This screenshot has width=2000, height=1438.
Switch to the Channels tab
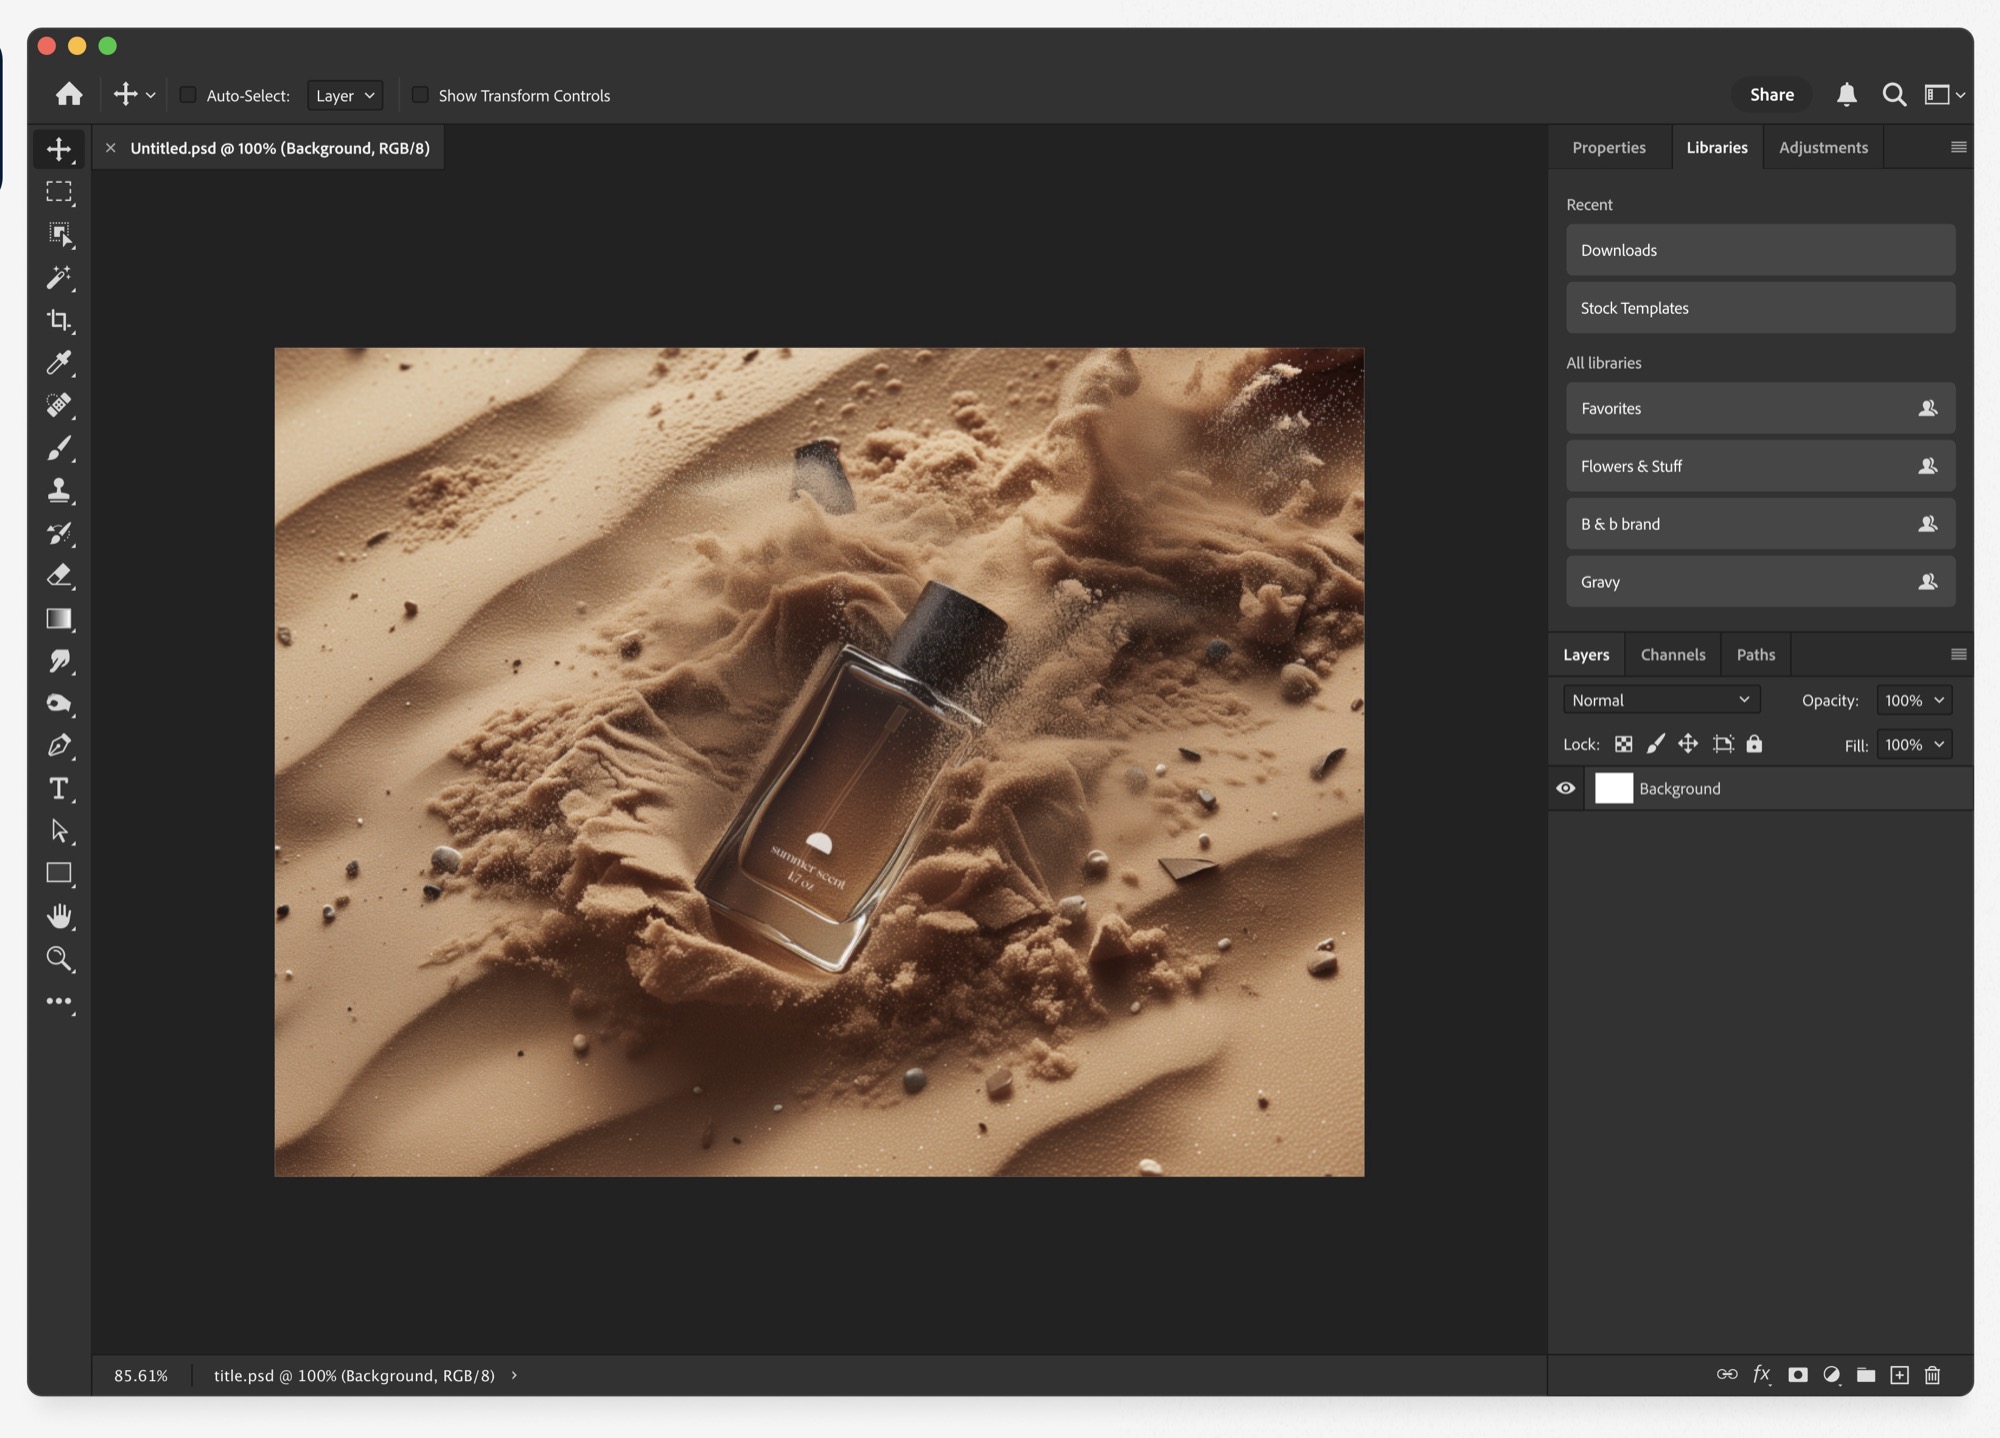[x=1672, y=654]
